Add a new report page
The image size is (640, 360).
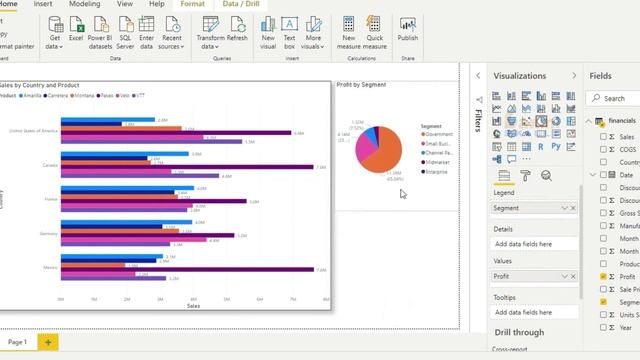(48, 342)
